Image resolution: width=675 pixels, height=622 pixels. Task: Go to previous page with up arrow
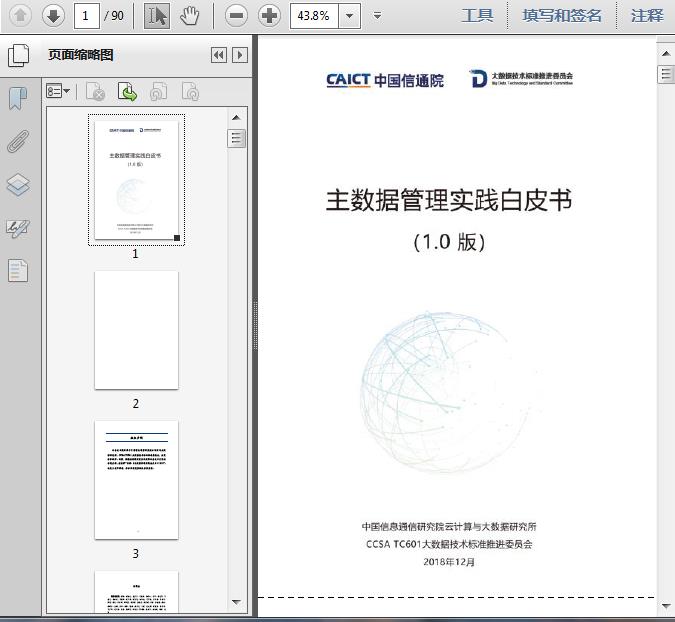click(x=20, y=15)
